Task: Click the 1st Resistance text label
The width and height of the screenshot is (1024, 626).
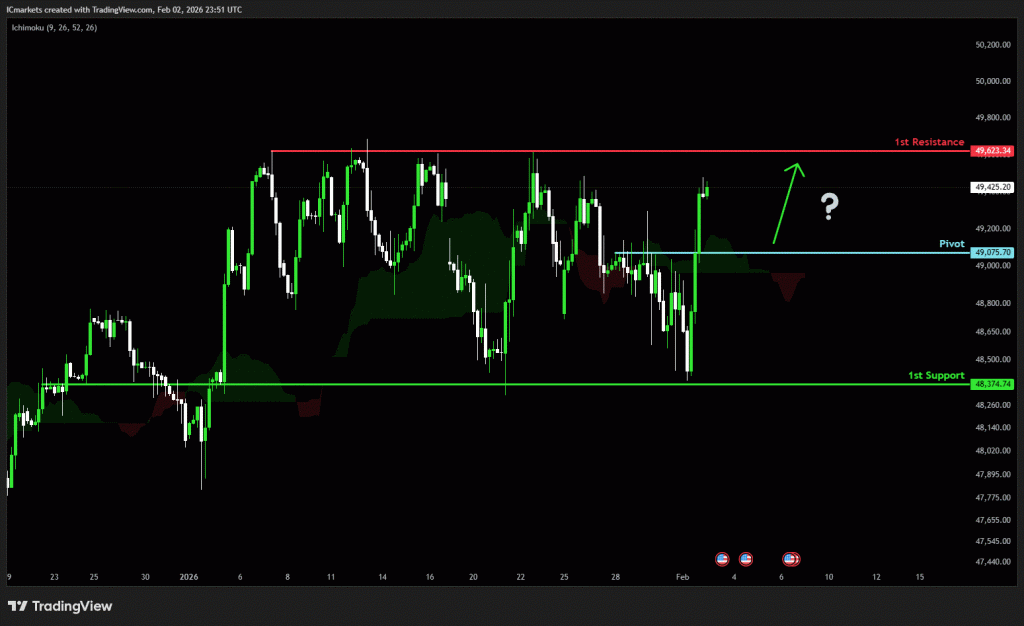Action: click(x=929, y=143)
